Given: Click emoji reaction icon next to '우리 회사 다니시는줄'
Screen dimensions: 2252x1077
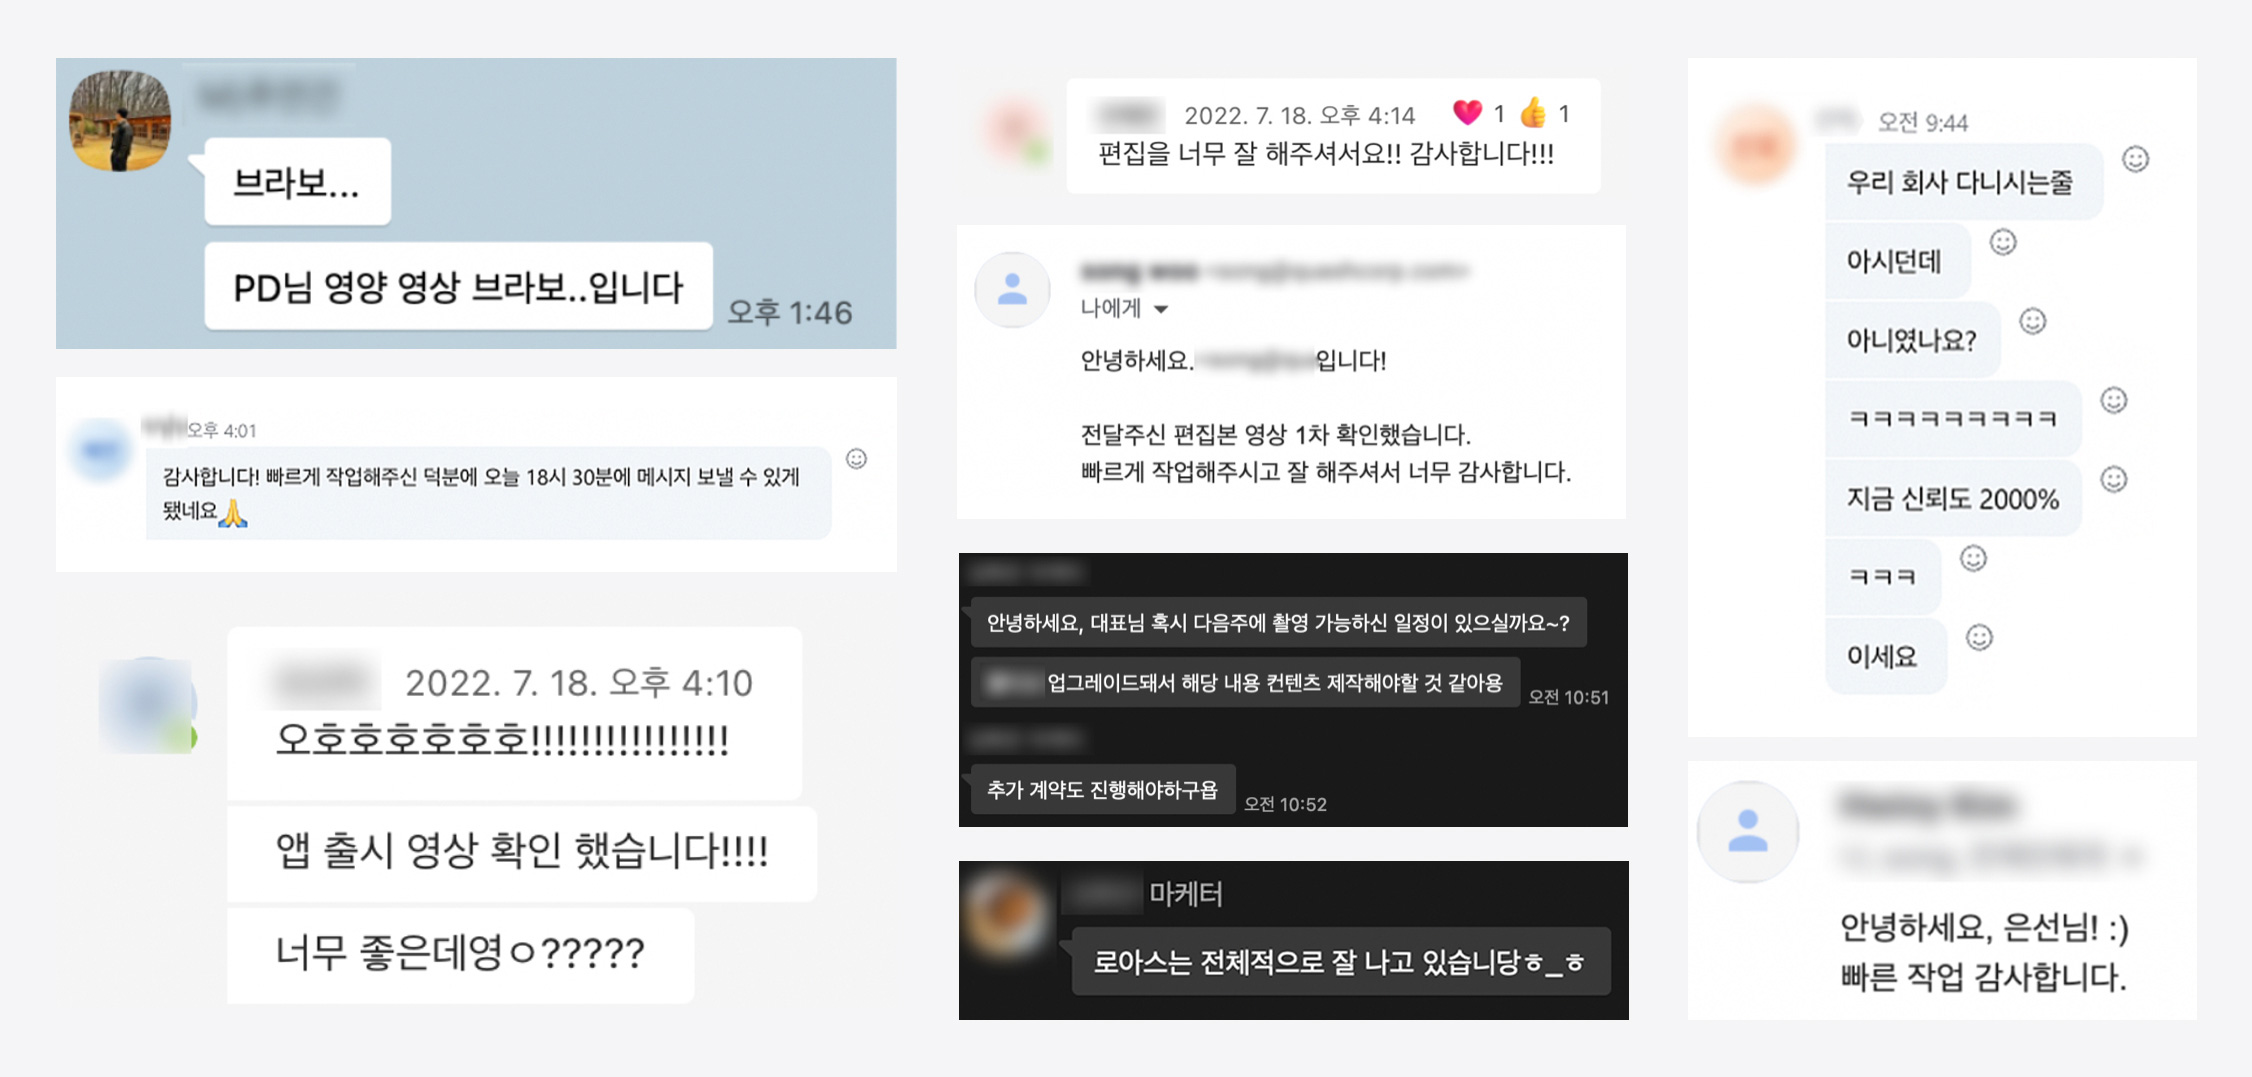Looking at the screenshot, I should 2135,160.
